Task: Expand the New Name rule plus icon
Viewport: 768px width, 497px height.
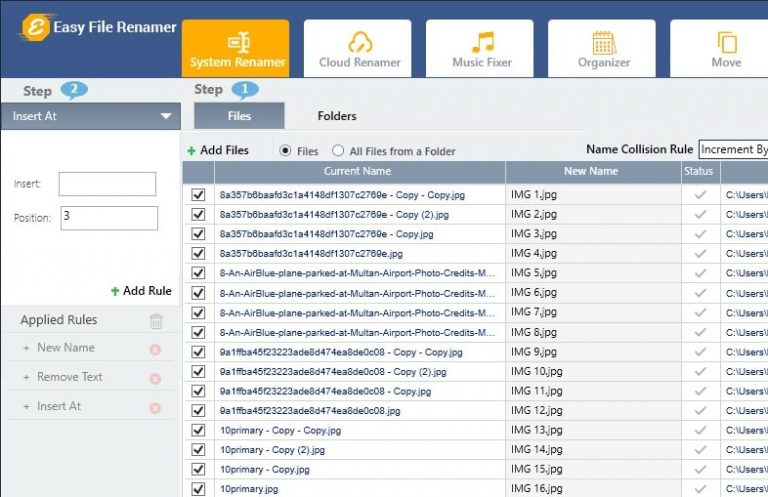Action: (26, 348)
